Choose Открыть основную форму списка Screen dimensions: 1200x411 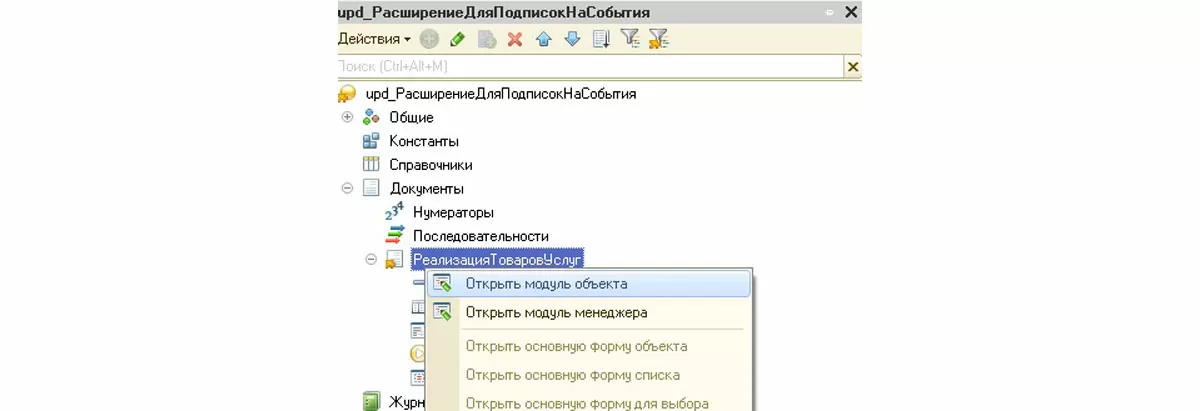click(588, 375)
